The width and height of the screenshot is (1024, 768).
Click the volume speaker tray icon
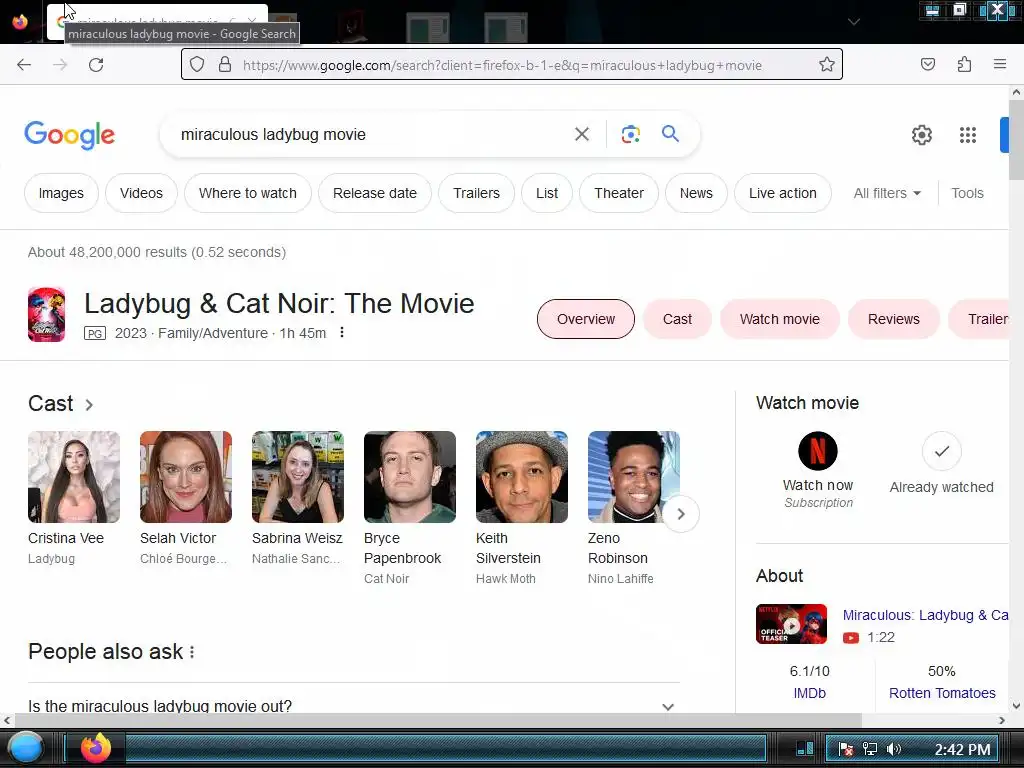click(x=894, y=749)
